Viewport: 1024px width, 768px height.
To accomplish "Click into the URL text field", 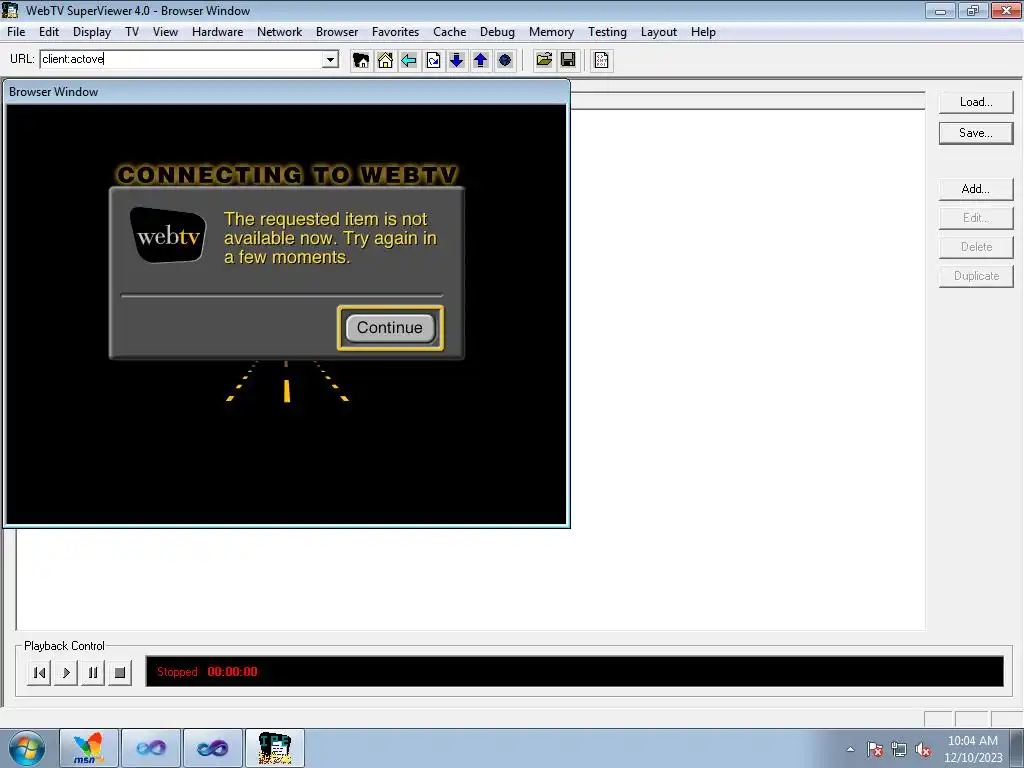I will coord(182,59).
